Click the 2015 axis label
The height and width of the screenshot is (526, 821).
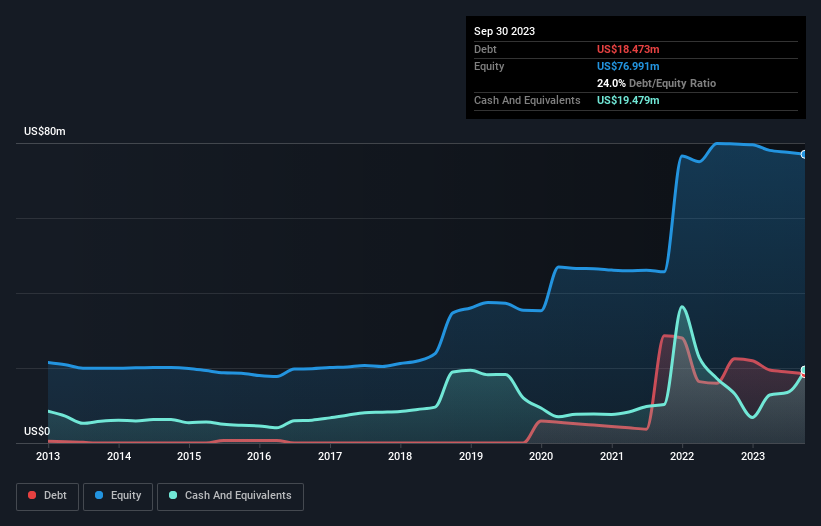189,456
